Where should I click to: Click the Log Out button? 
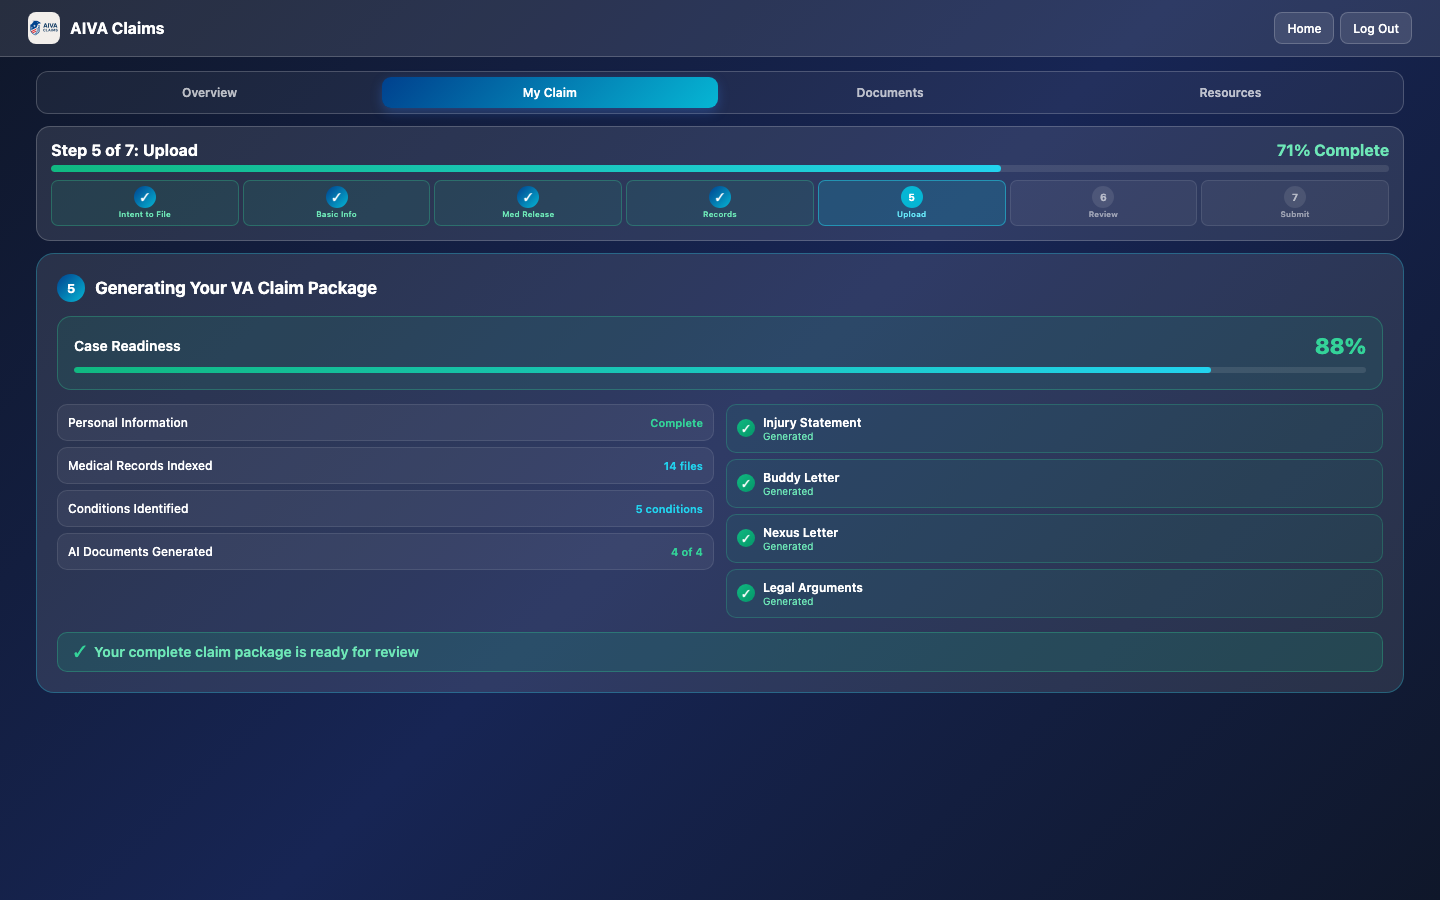[x=1376, y=28]
